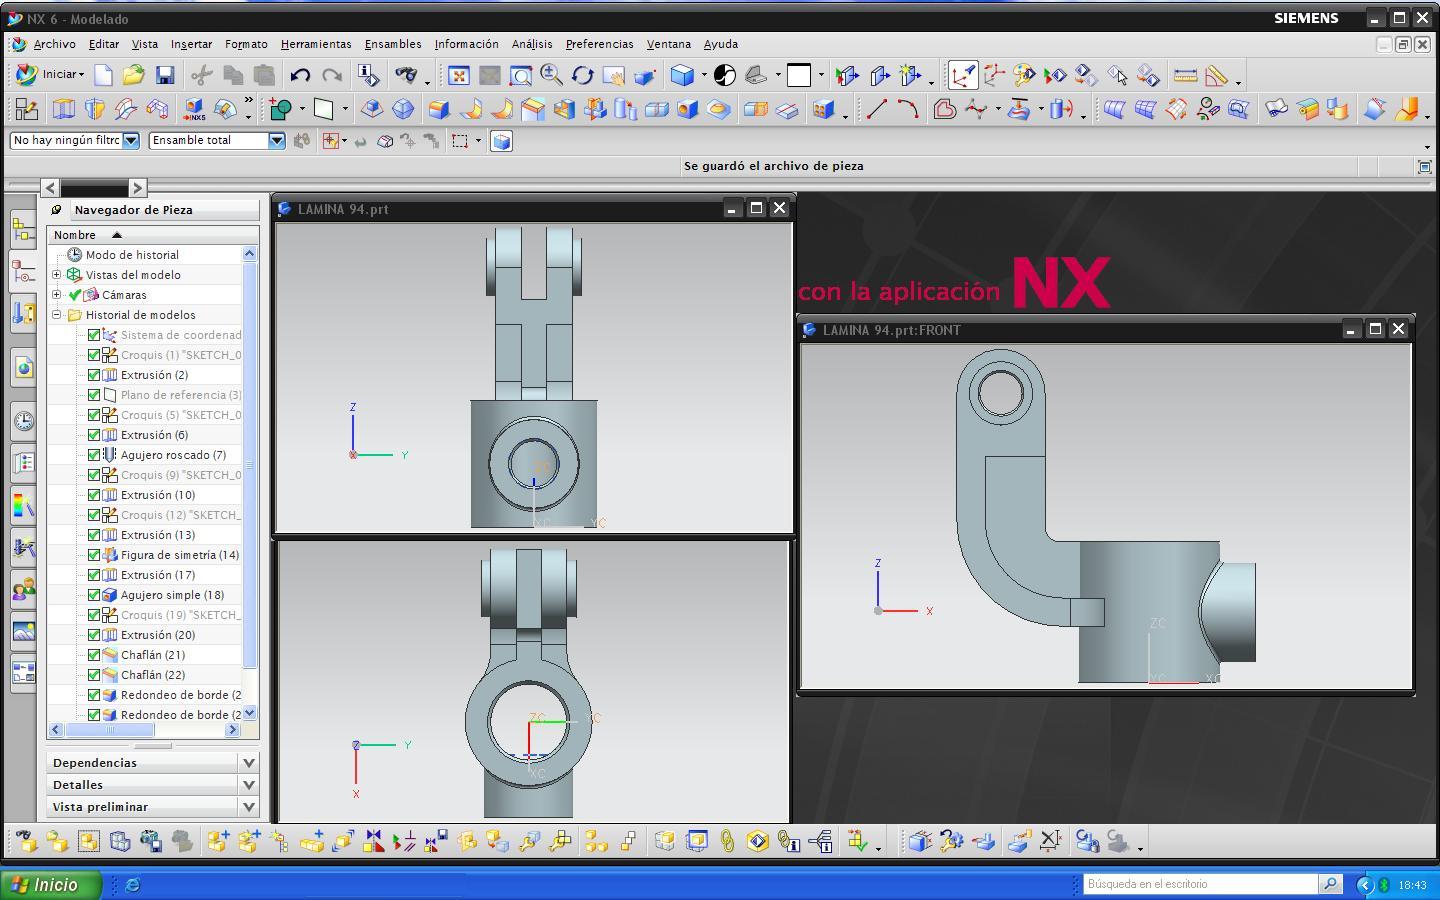1440x900 pixels.
Task: Expand the Cámaras tree node
Action: point(57,295)
